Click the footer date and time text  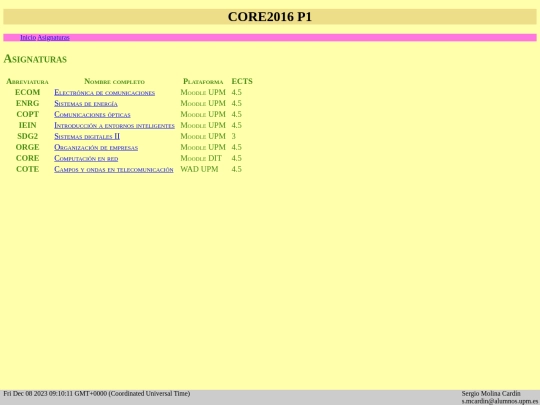tap(97, 394)
